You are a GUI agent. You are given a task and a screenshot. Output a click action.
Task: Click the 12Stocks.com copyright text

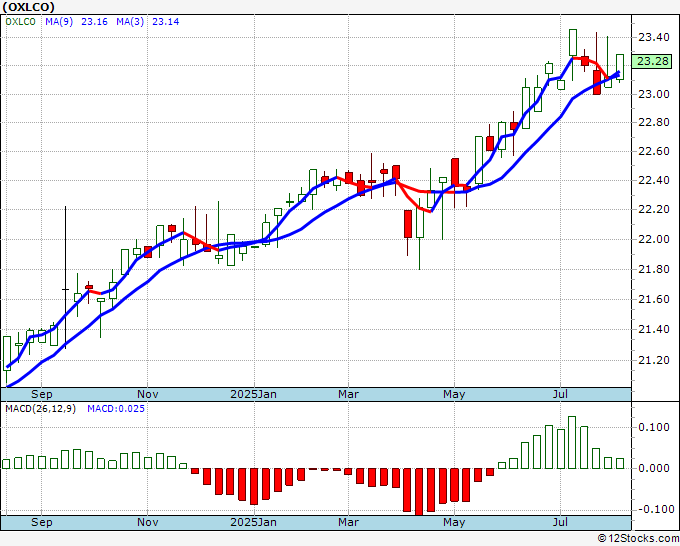[638, 539]
